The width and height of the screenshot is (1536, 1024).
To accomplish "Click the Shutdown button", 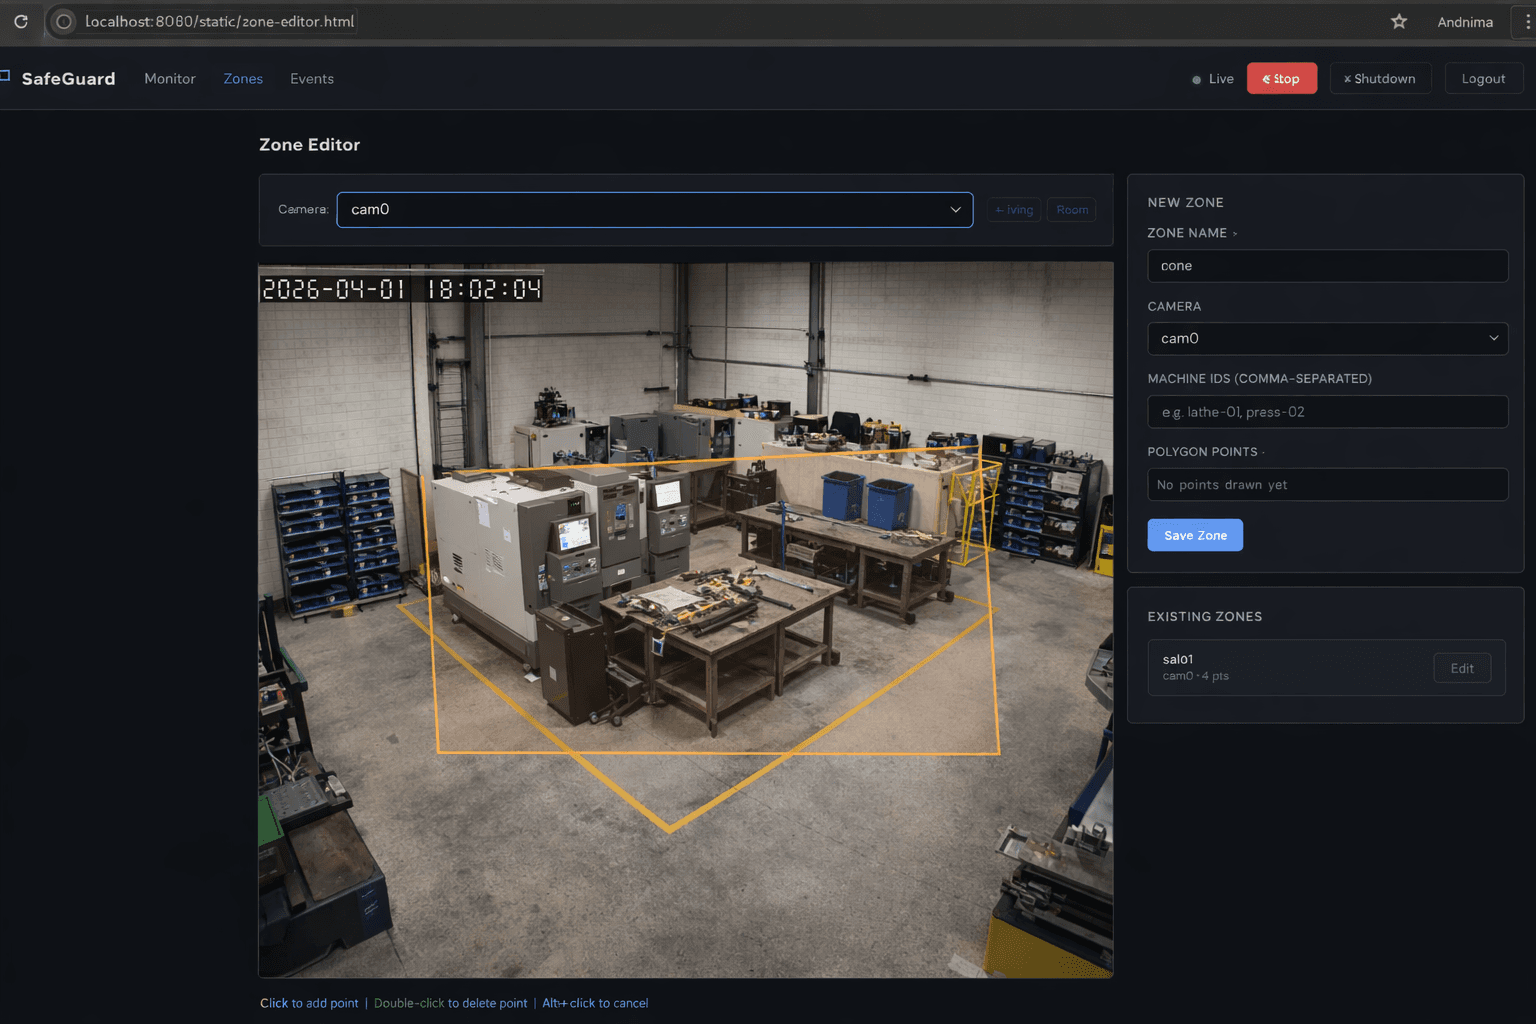I will [1380, 79].
